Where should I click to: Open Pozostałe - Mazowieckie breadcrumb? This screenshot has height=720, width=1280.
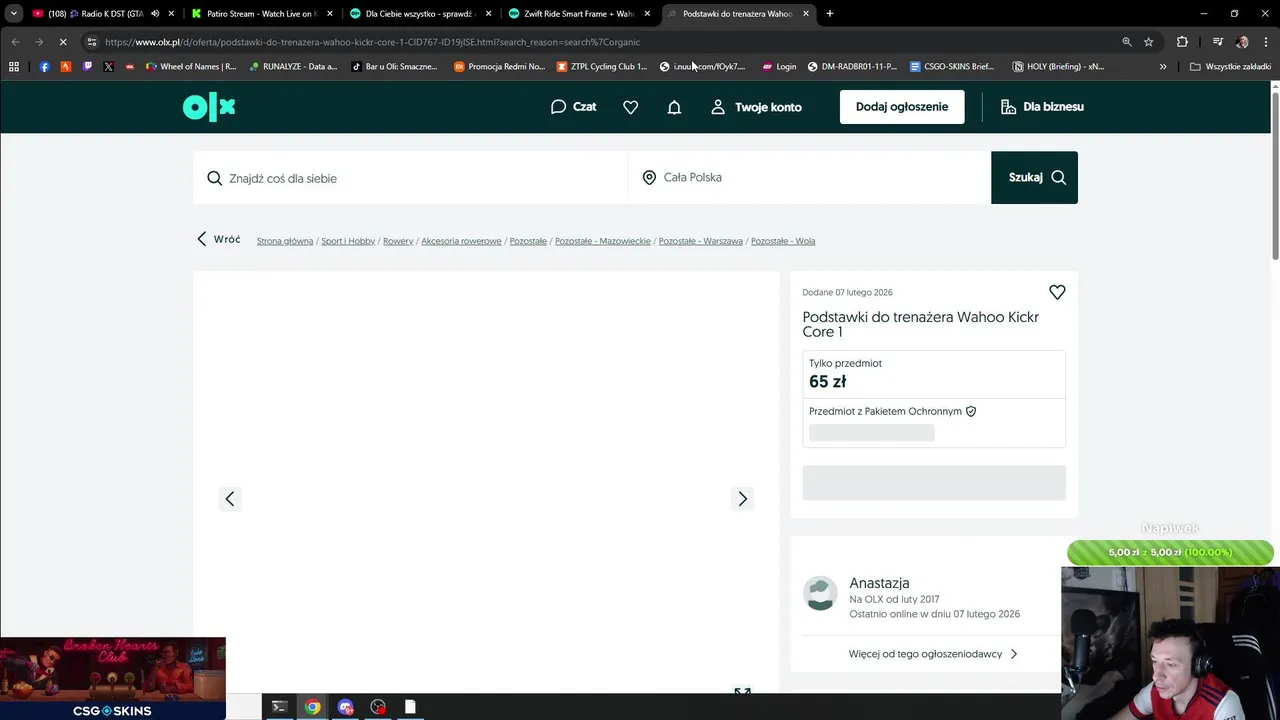[603, 241]
